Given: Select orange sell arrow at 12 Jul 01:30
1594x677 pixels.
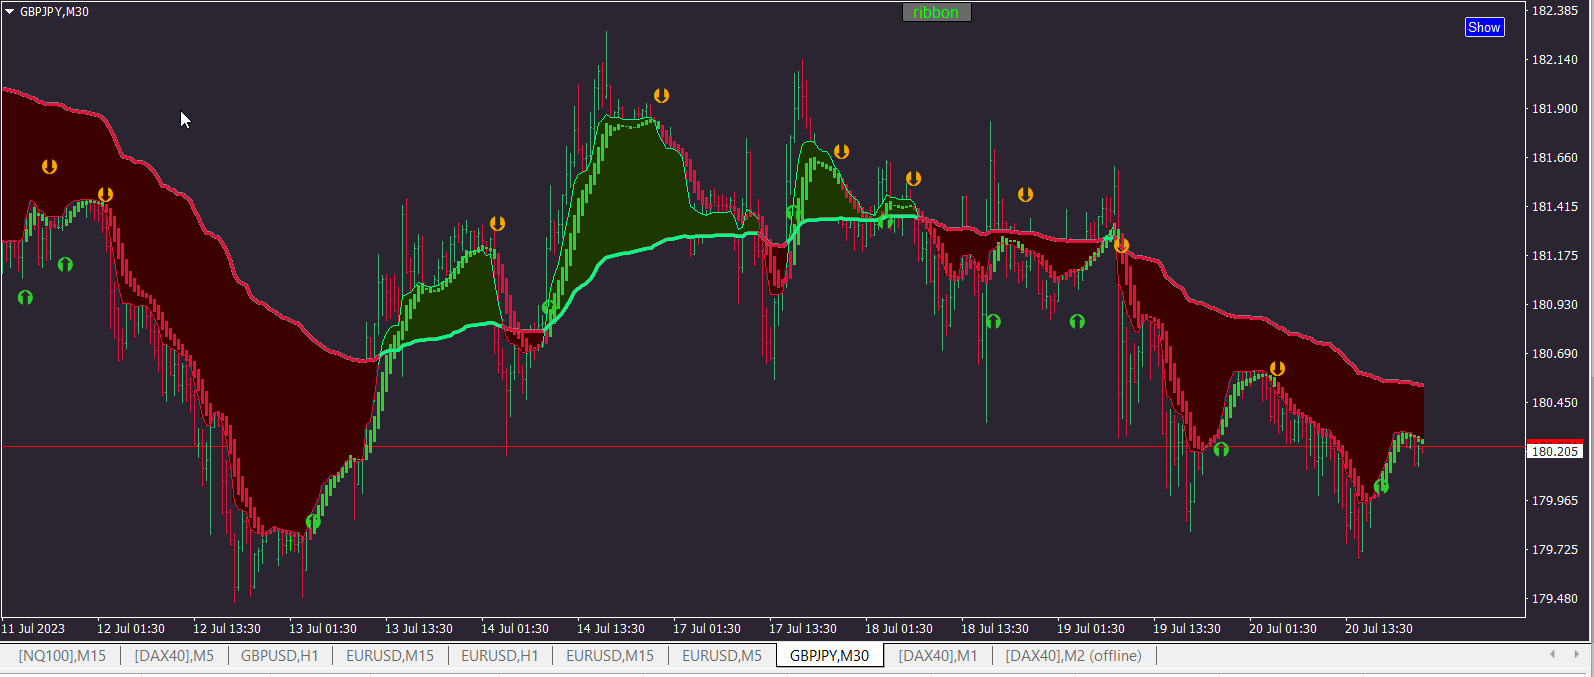Looking at the screenshot, I should [105, 195].
